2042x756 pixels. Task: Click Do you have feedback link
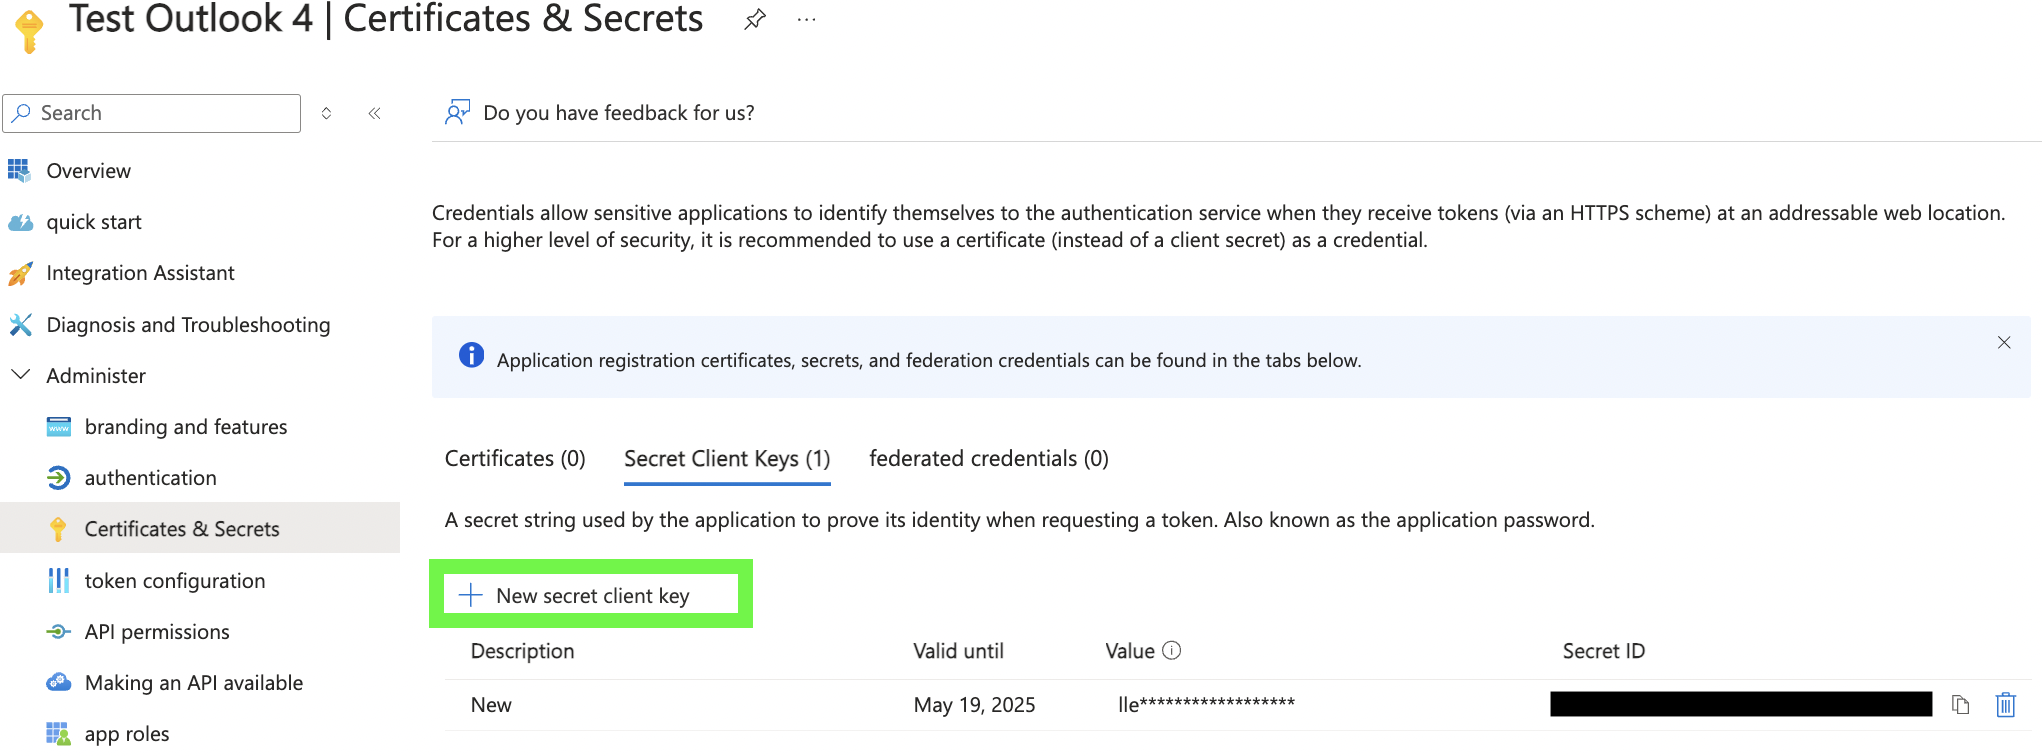[x=619, y=113]
